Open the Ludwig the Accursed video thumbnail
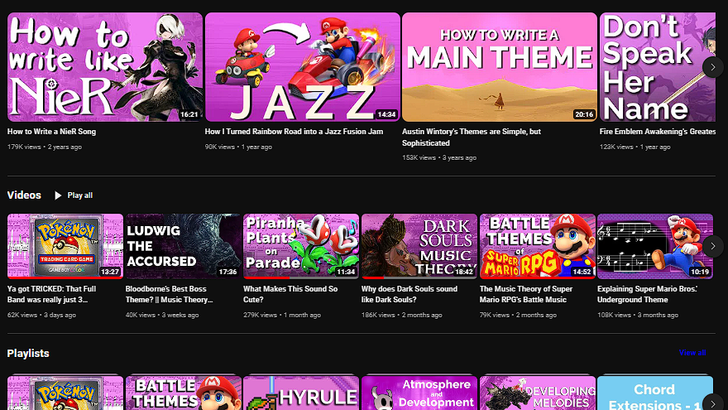The width and height of the screenshot is (728, 410). [x=183, y=246]
